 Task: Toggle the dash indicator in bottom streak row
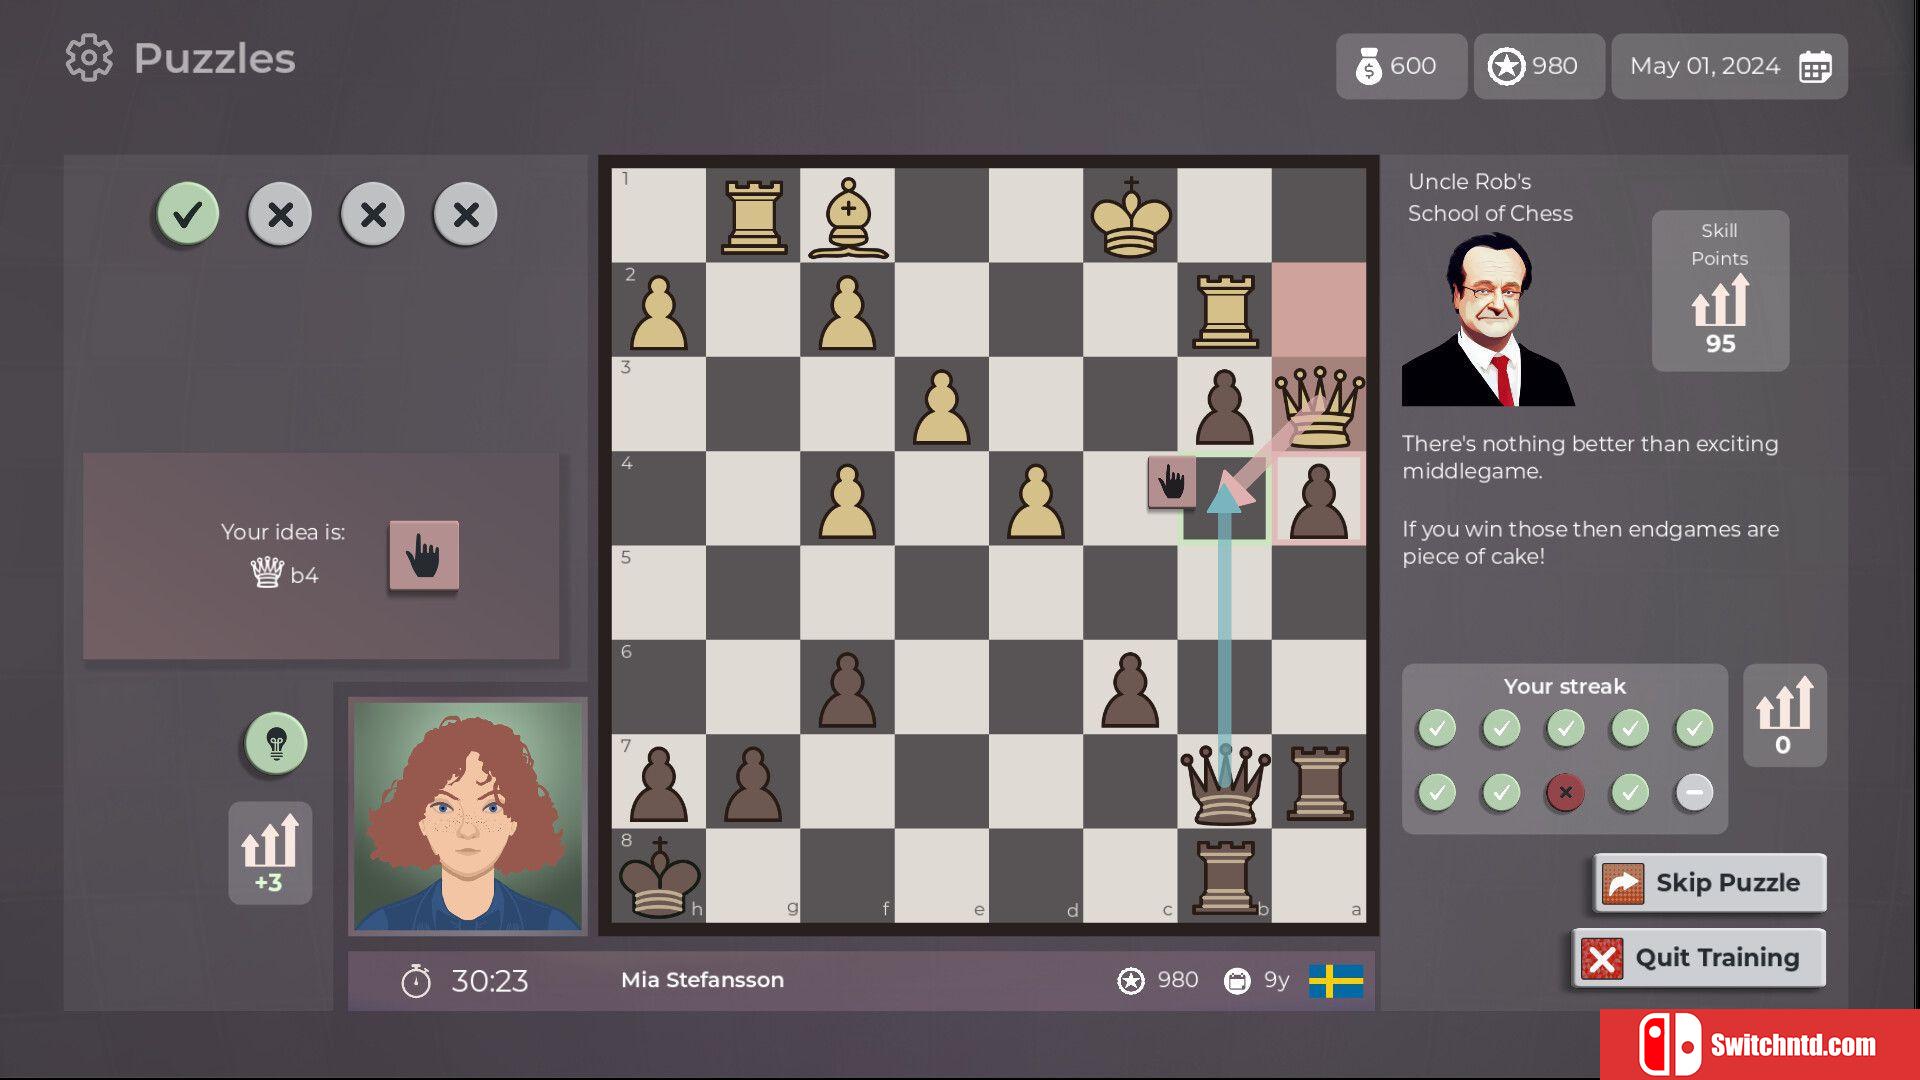tap(1695, 789)
